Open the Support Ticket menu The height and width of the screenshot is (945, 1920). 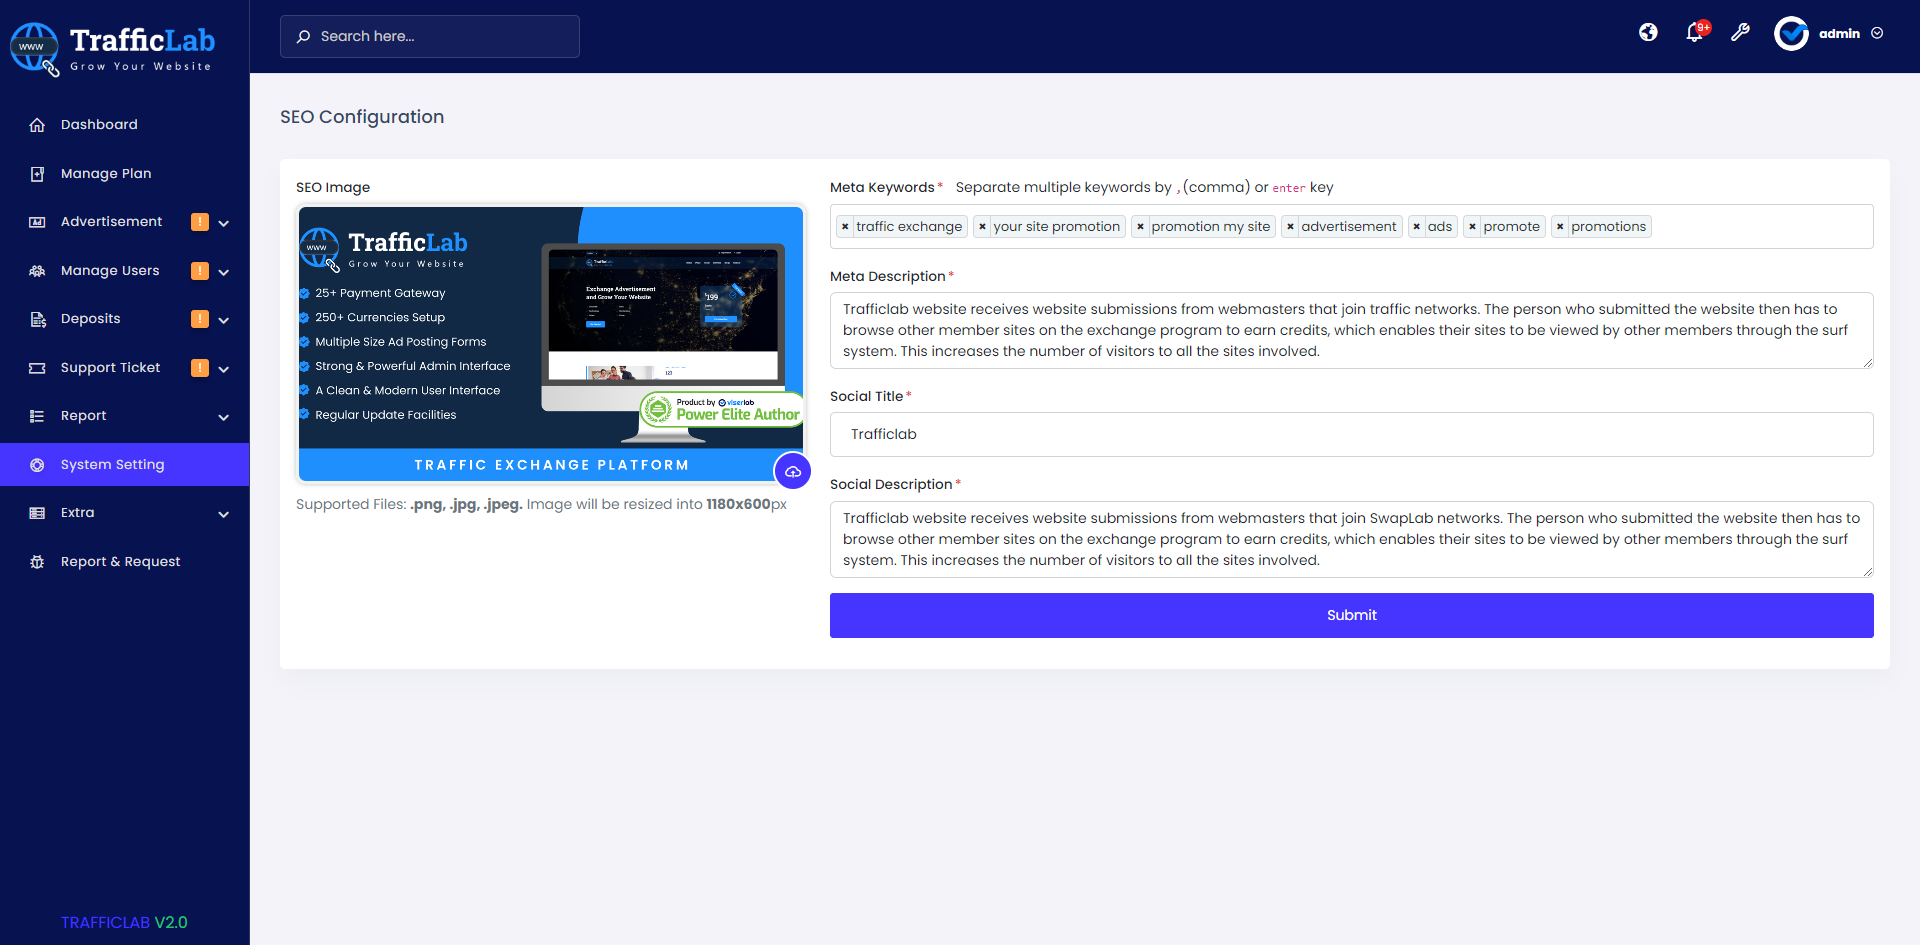[x=108, y=367]
